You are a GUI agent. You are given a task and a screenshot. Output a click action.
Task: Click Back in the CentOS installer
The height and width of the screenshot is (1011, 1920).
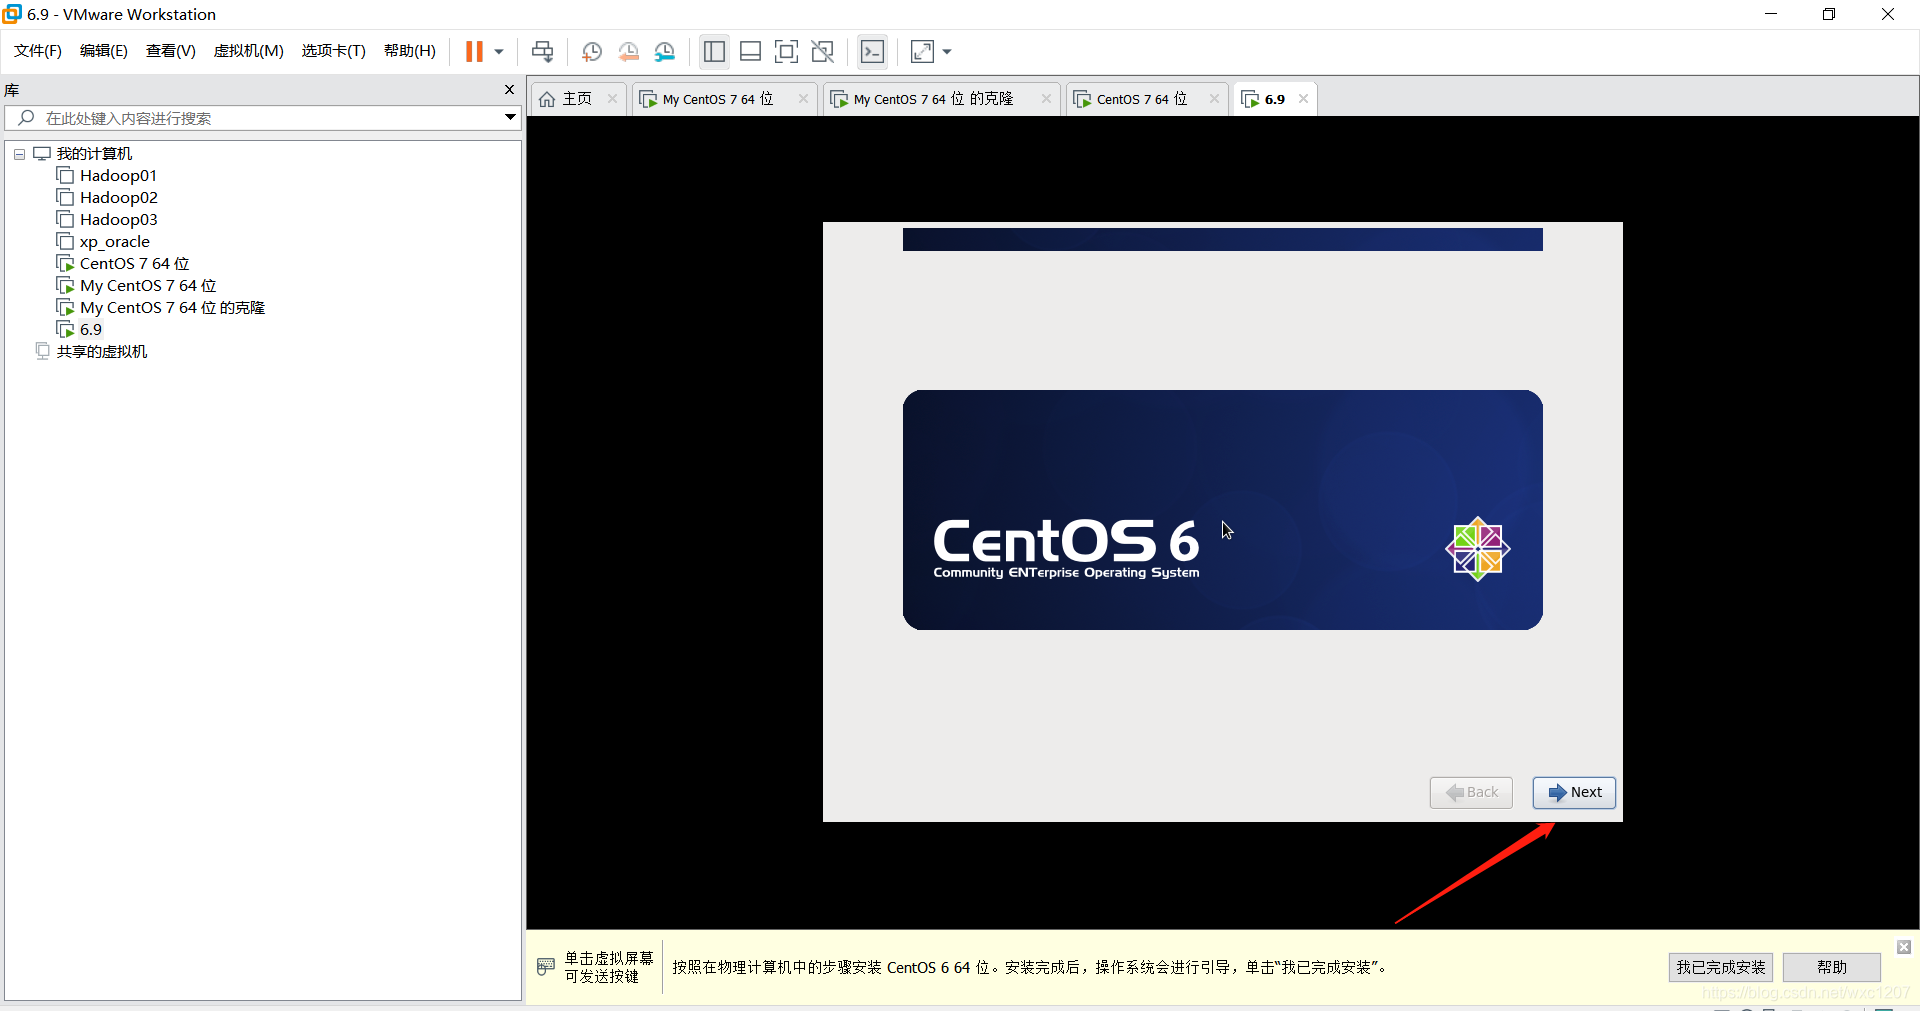pyautogui.click(x=1471, y=793)
